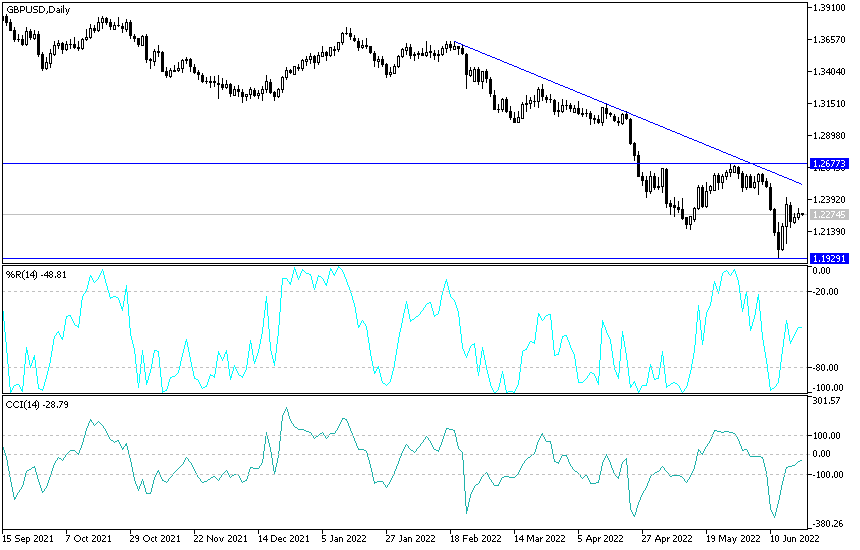This screenshot has width=860, height=550.
Task: Select the CCI(14) -28.79 indicator label
Action: click(x=37, y=405)
